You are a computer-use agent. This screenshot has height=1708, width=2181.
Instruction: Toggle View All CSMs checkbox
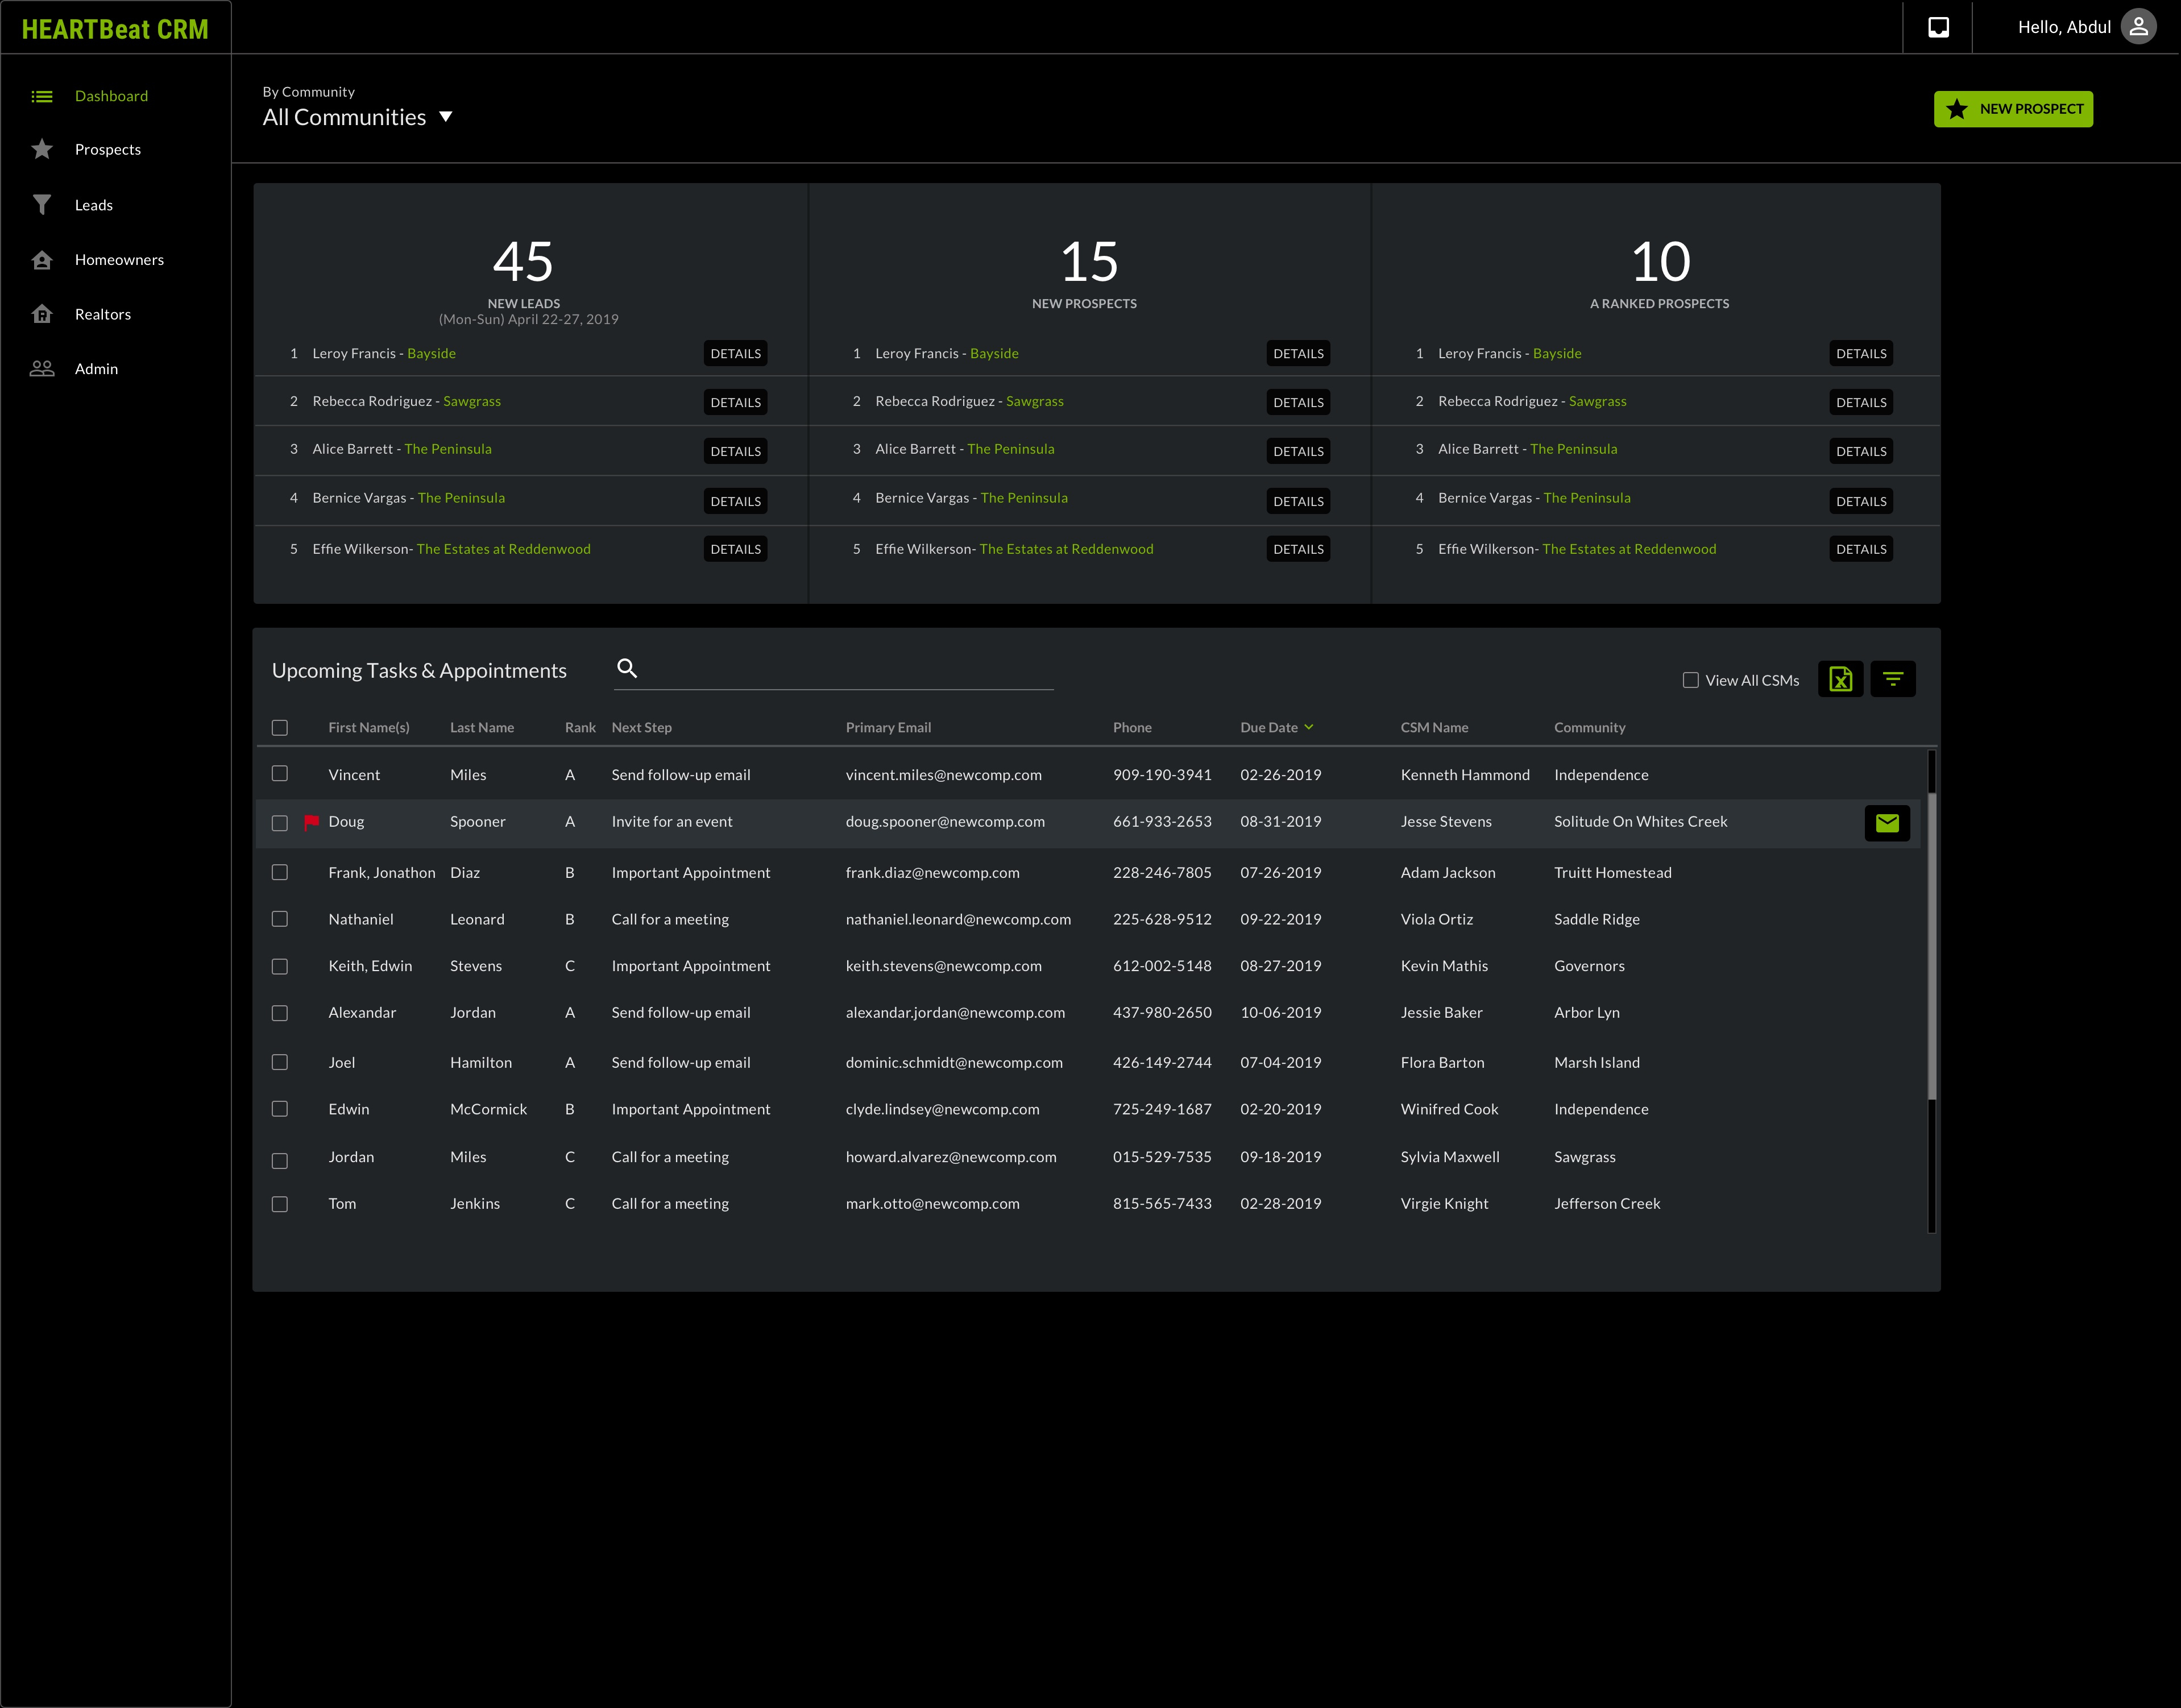[1691, 680]
